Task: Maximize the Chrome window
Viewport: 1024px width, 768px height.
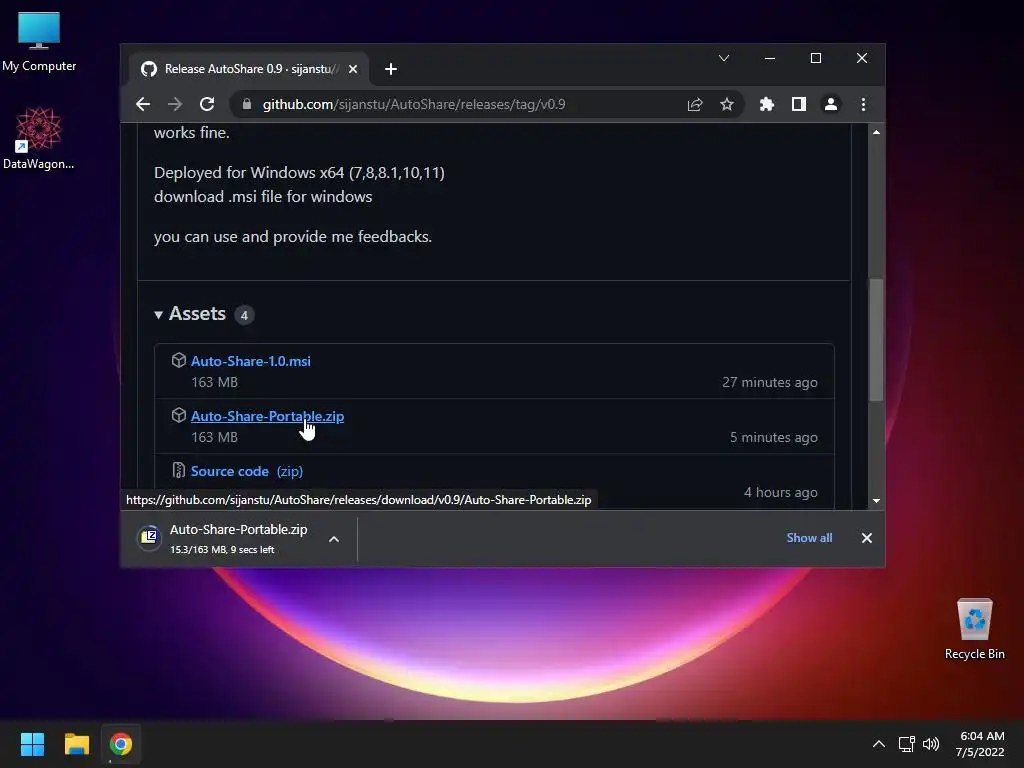Action: pyautogui.click(x=816, y=58)
